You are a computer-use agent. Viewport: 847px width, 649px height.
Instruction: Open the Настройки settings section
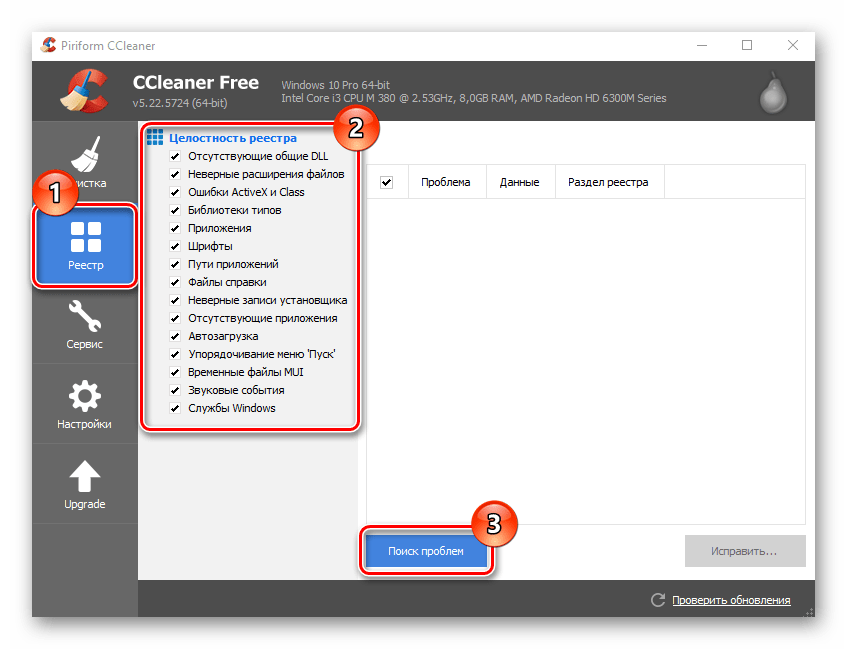85,404
